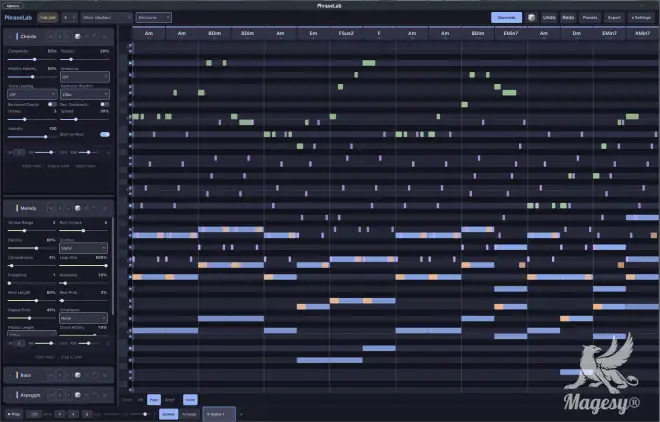Screen dimensions: 660x422
Task: Open the Phrase Length dropdown
Action: [x=32, y=334]
